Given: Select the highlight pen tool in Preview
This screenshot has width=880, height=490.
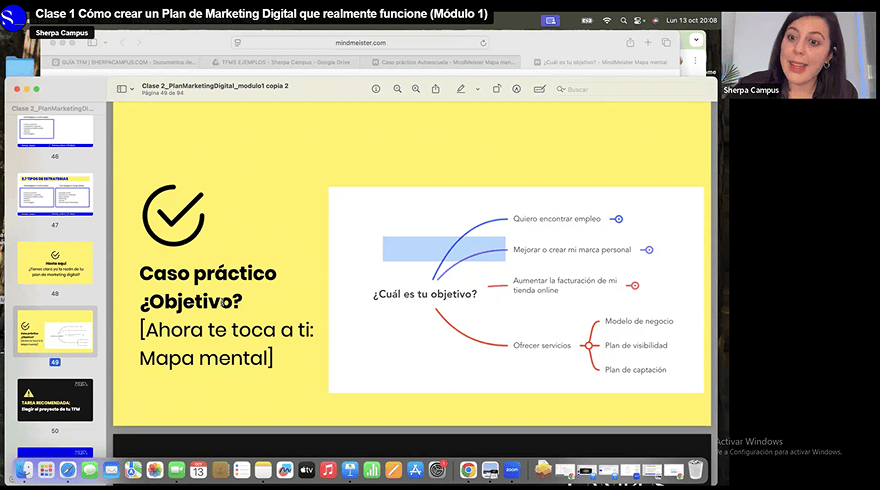Looking at the screenshot, I should [x=461, y=89].
